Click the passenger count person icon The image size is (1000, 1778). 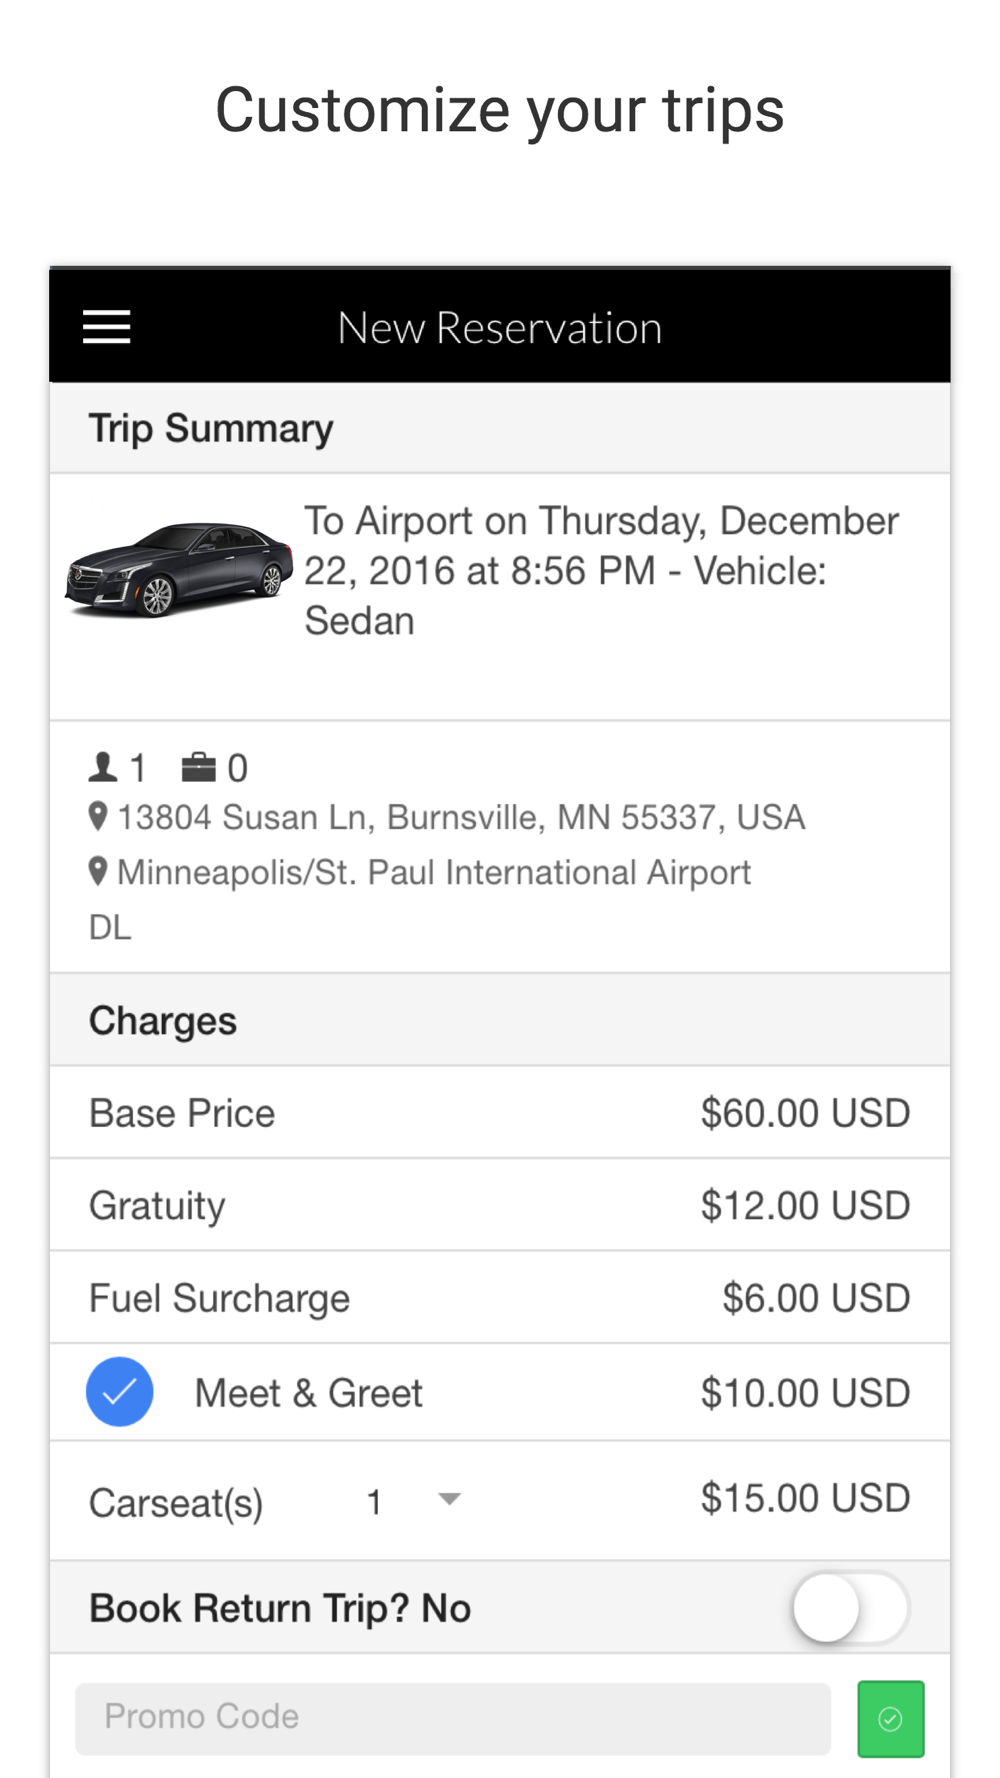[102, 767]
